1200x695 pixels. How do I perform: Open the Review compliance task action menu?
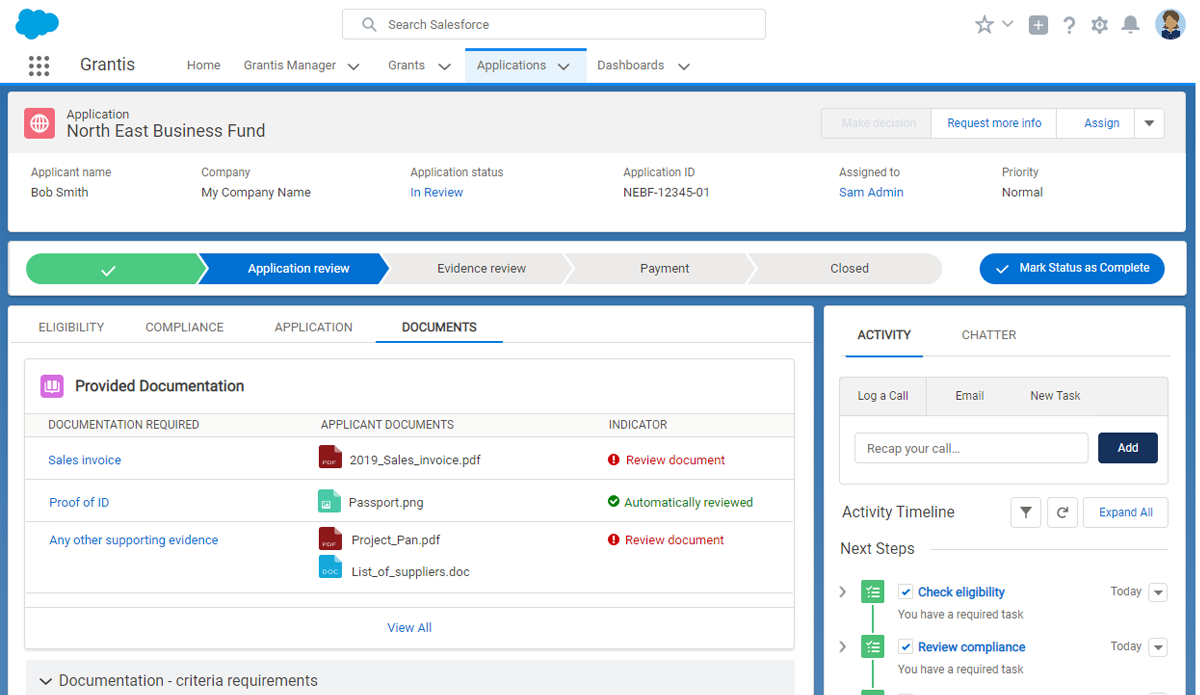coord(1158,648)
